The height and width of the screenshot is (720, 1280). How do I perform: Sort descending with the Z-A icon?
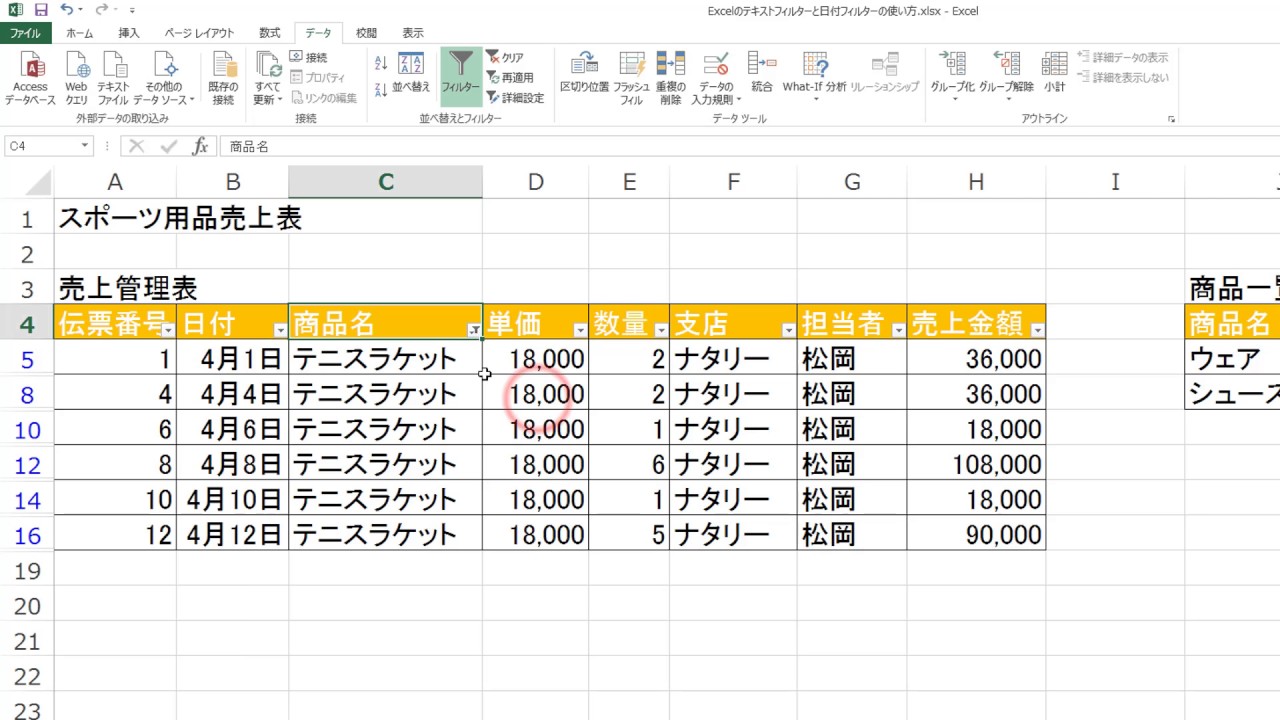381,90
